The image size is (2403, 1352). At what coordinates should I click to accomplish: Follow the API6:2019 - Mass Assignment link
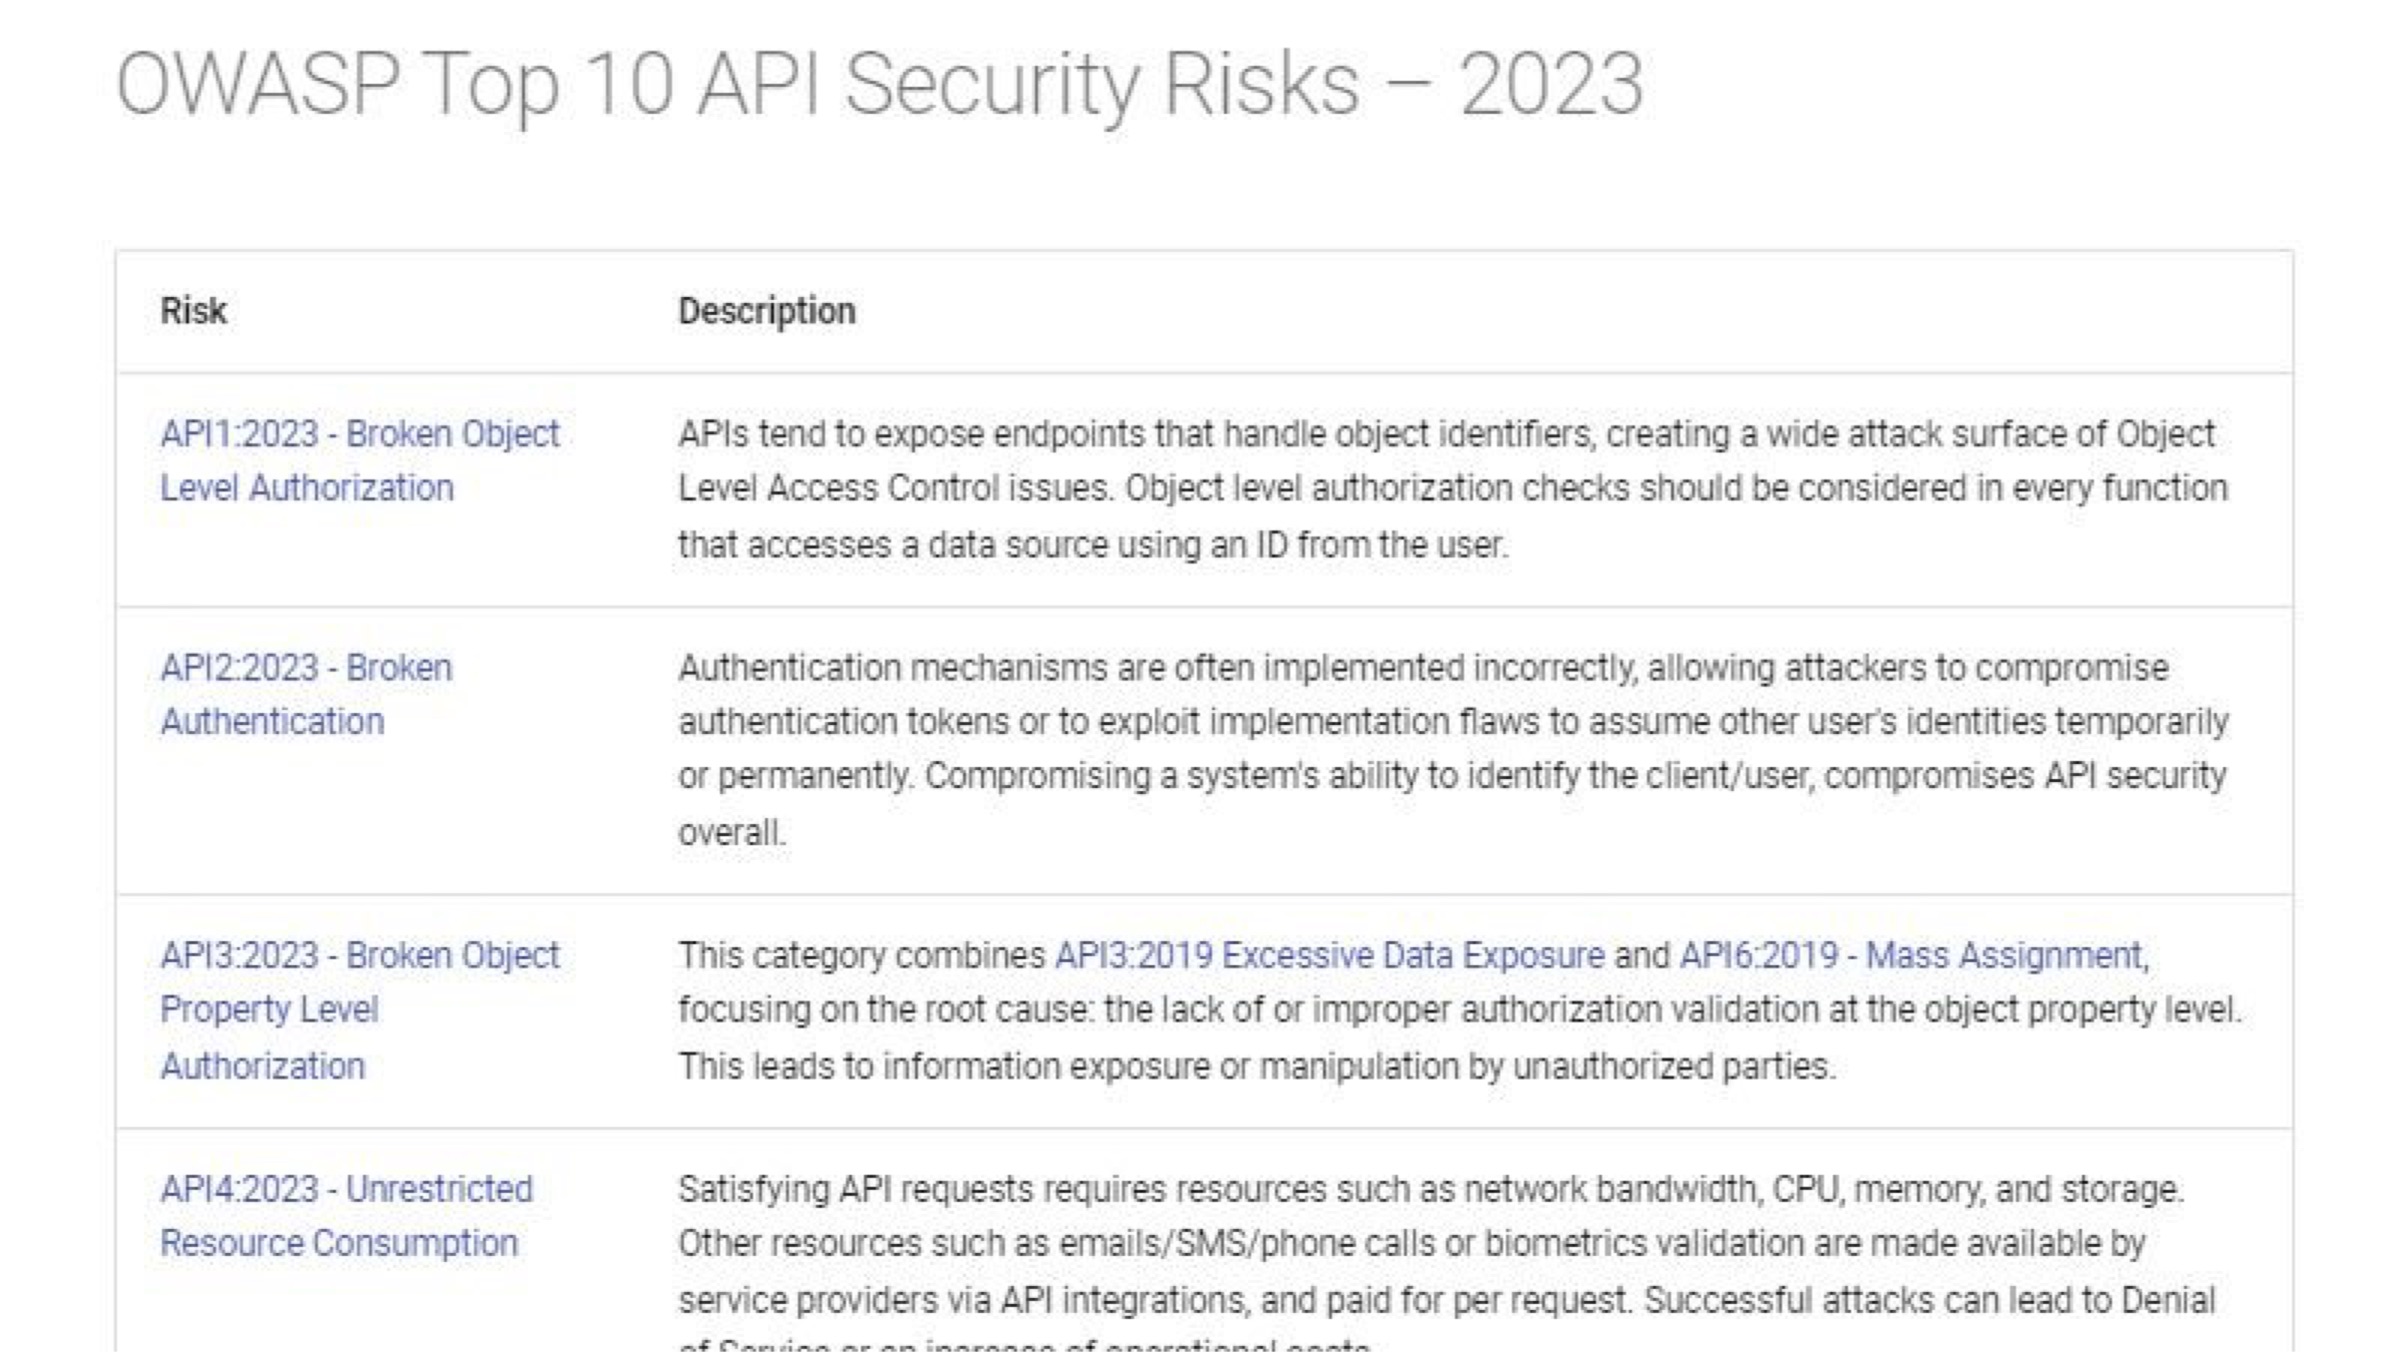coord(1911,956)
